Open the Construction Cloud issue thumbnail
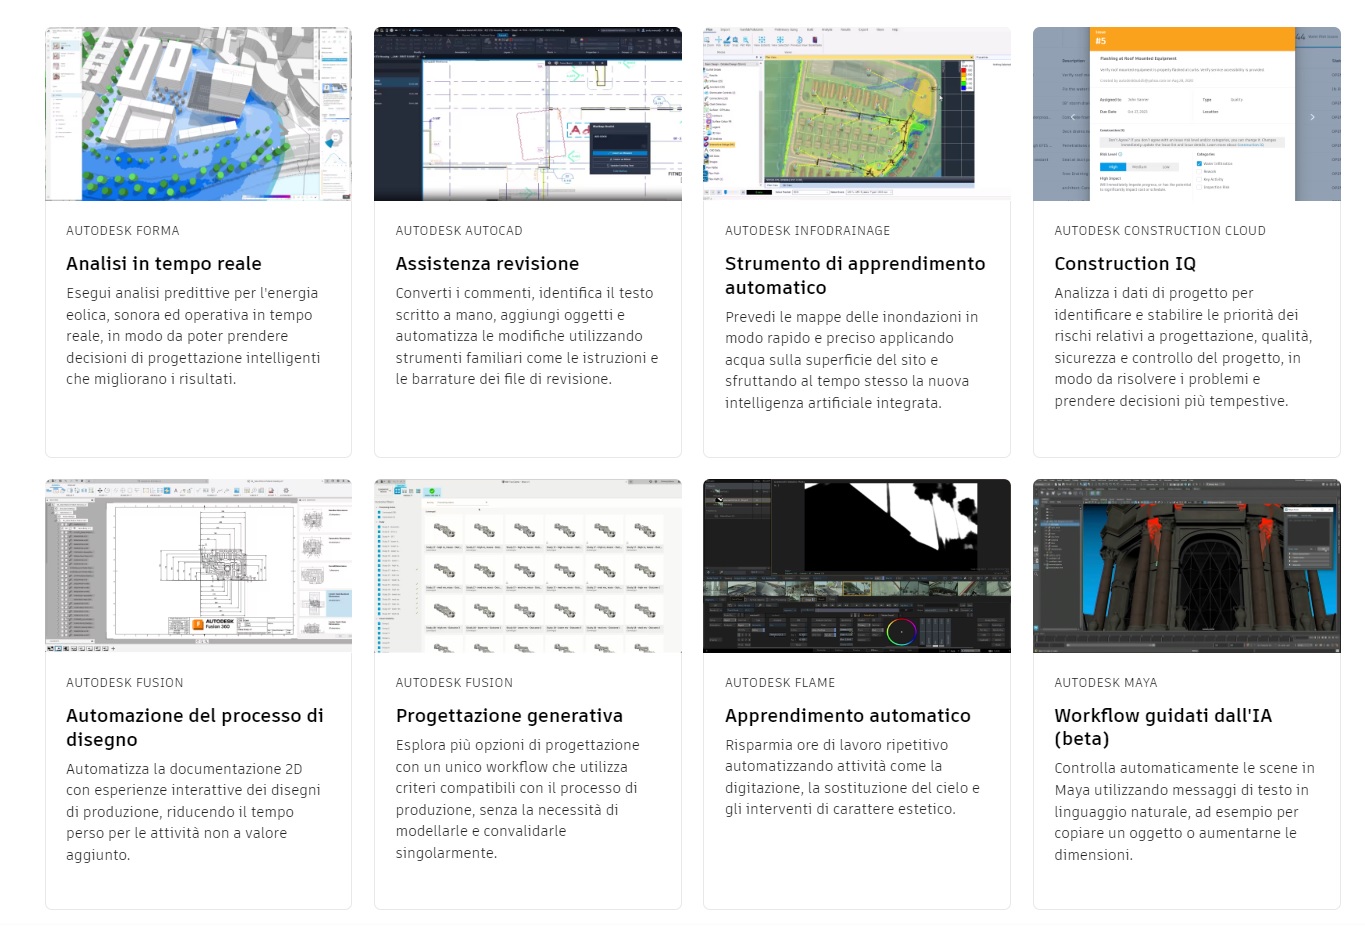This screenshot has height=937, width=1365. pos(1187,114)
